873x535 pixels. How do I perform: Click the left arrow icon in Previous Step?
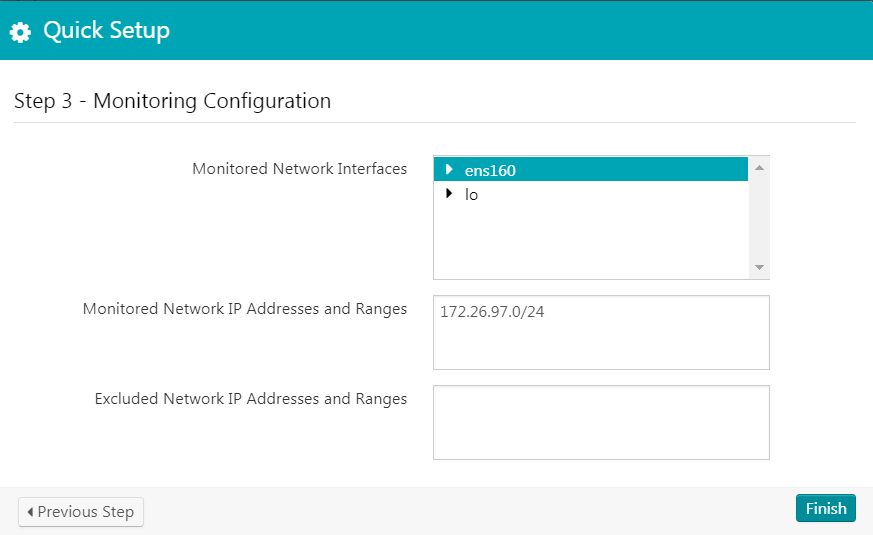[x=30, y=512]
